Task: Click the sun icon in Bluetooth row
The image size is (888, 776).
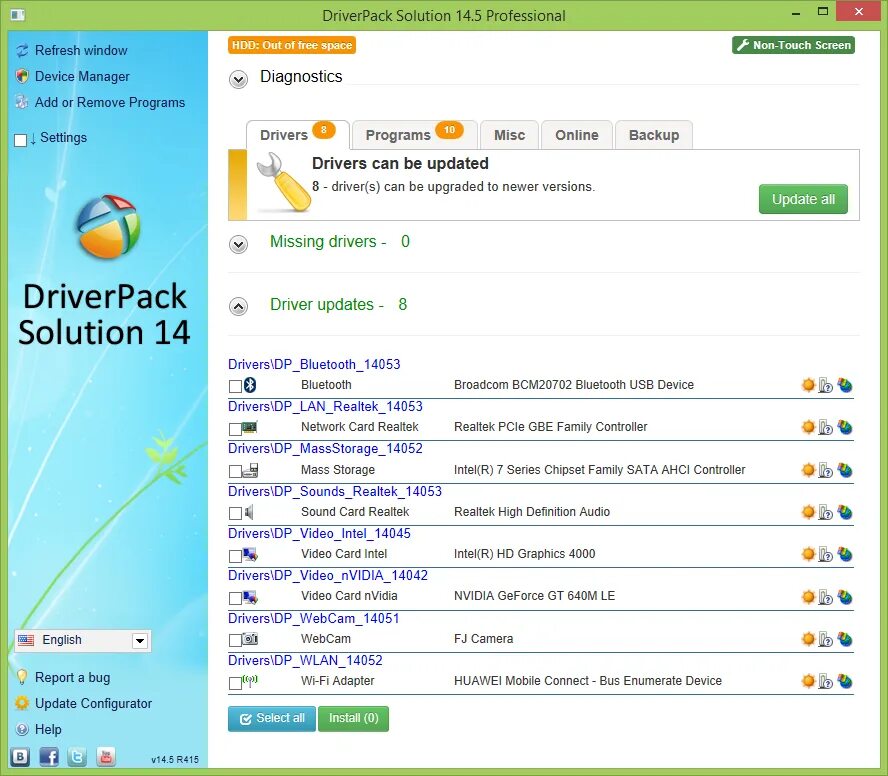Action: (808, 385)
